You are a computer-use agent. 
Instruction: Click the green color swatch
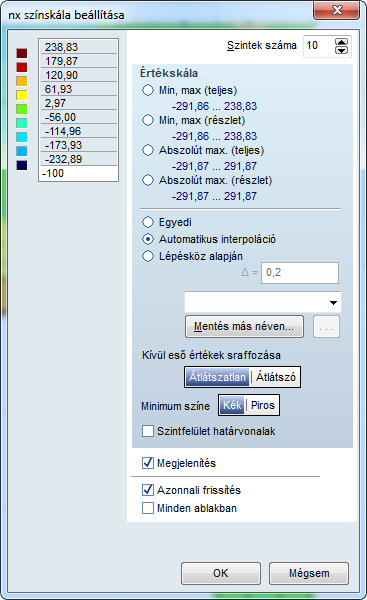22,109
